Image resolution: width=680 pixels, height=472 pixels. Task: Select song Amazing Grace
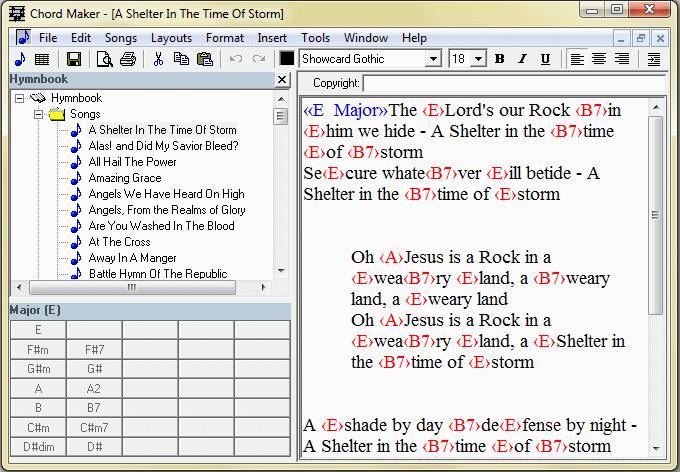pyautogui.click(x=125, y=178)
